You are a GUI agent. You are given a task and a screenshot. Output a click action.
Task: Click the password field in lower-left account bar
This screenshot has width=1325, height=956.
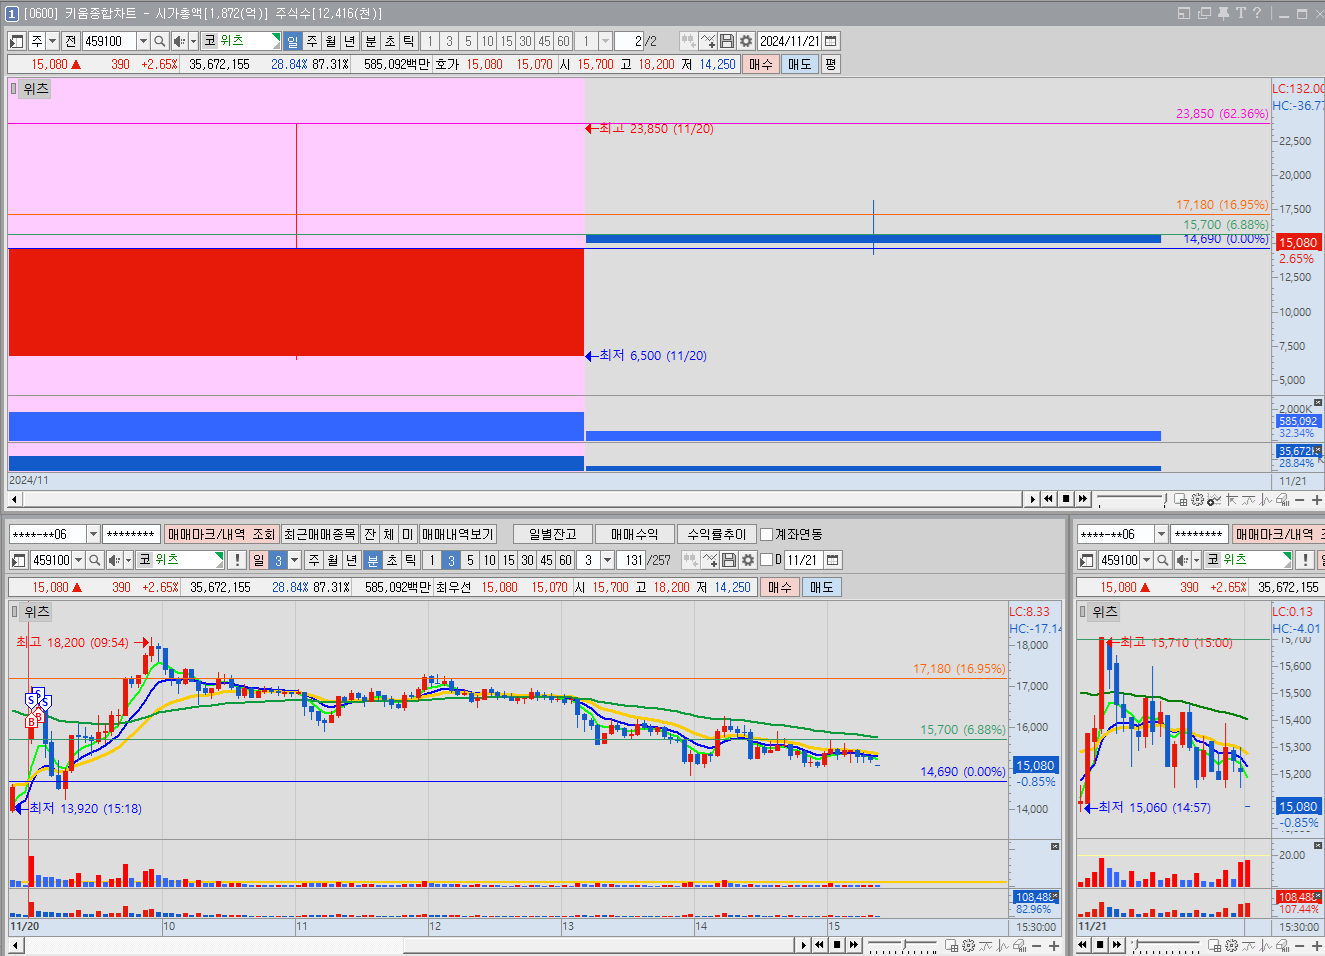(x=132, y=534)
